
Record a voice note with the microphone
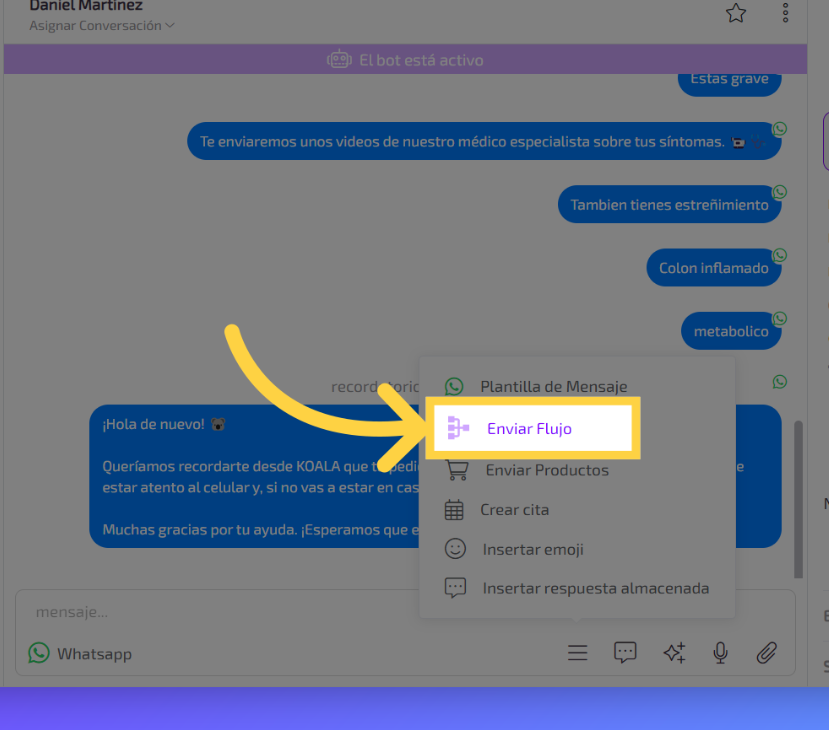[720, 653]
